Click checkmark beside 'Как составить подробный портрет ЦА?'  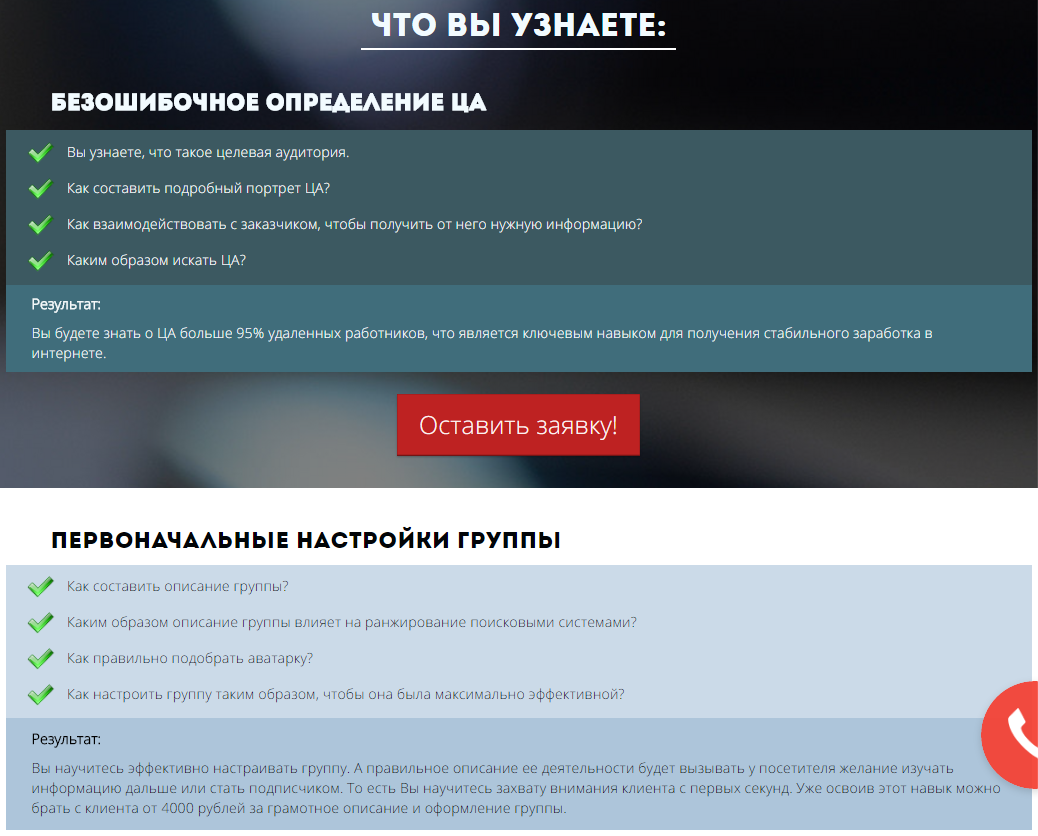pyautogui.click(x=40, y=189)
